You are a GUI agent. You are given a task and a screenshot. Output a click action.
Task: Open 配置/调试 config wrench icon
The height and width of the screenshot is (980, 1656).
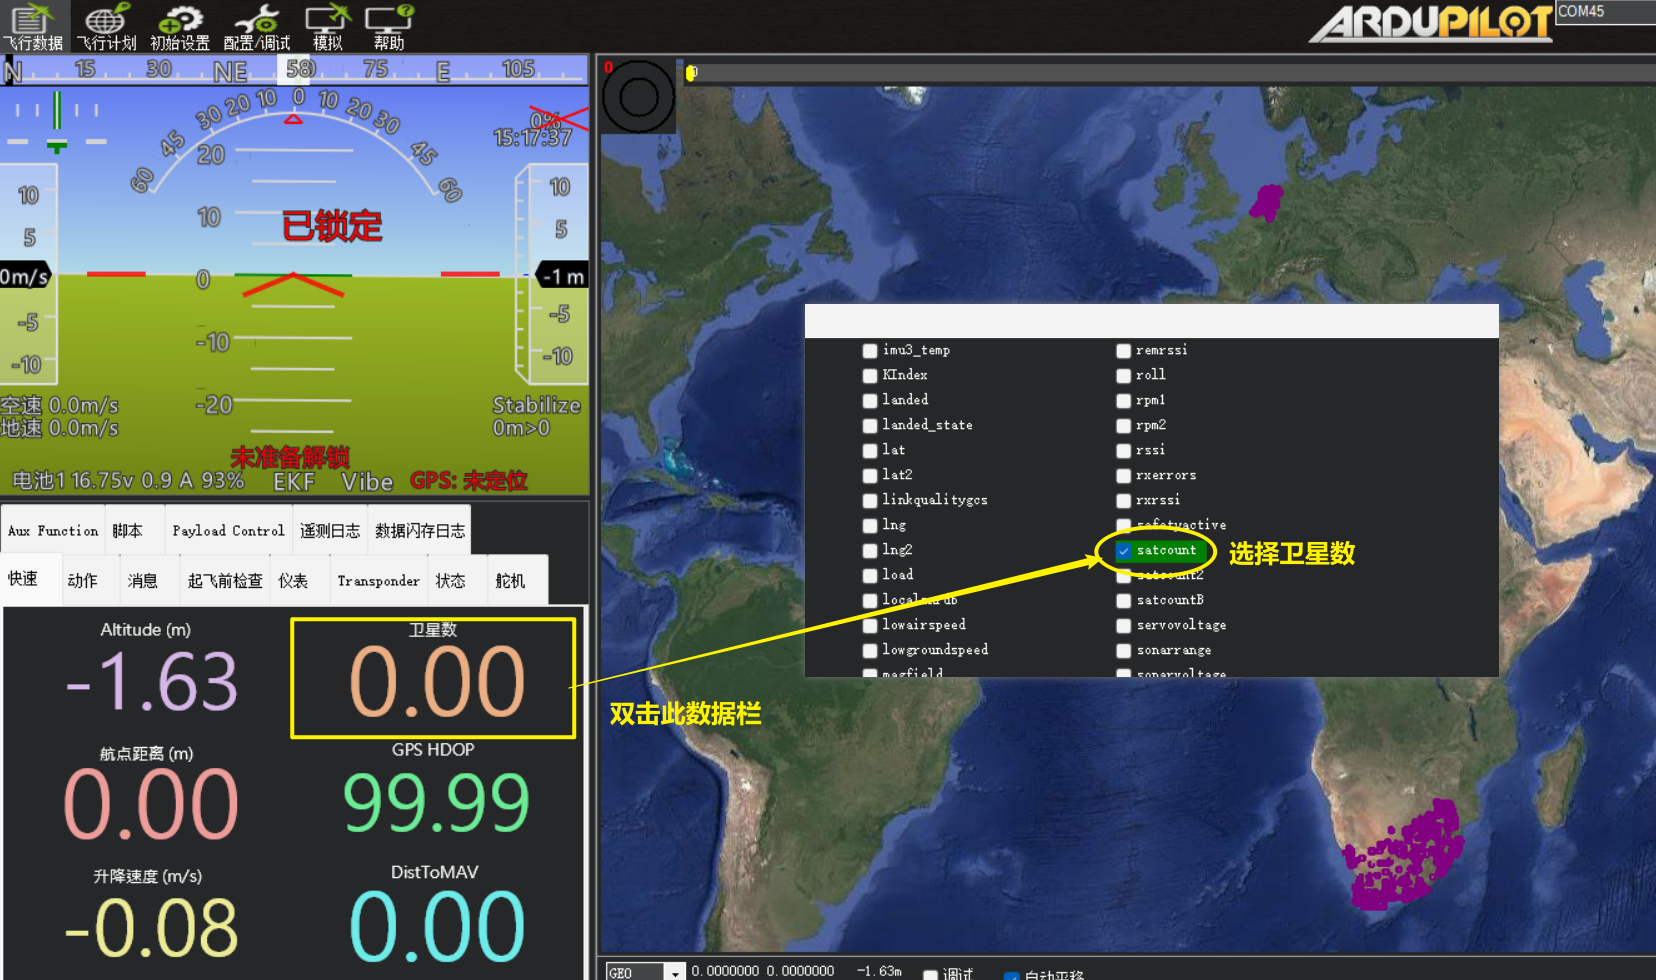[257, 26]
